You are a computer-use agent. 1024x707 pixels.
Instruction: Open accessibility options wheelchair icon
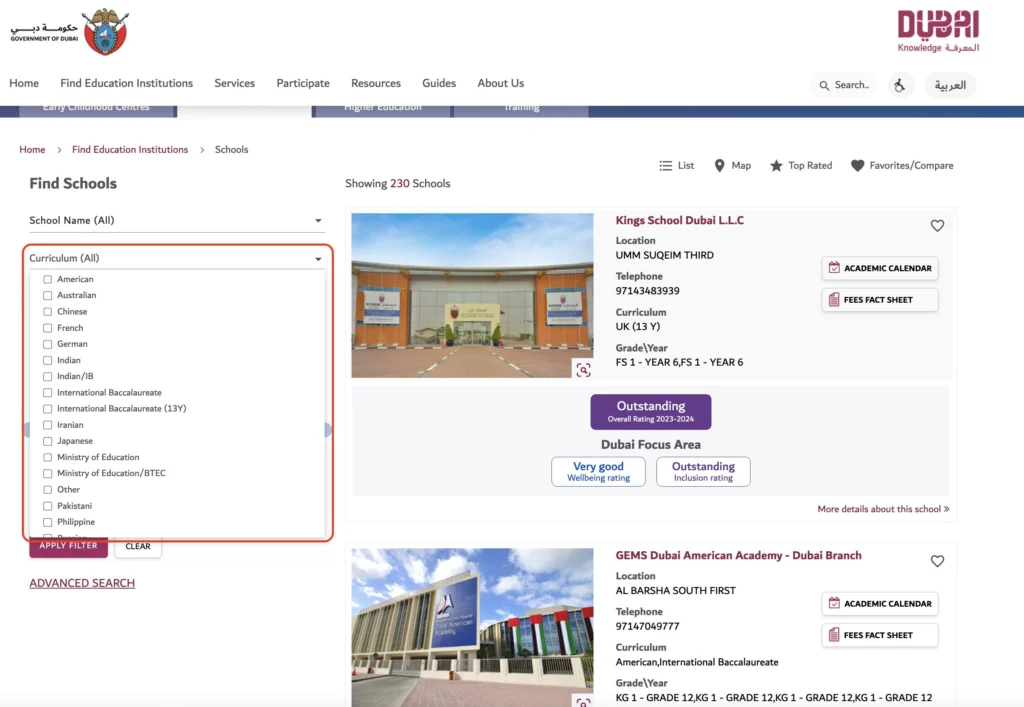coord(900,85)
